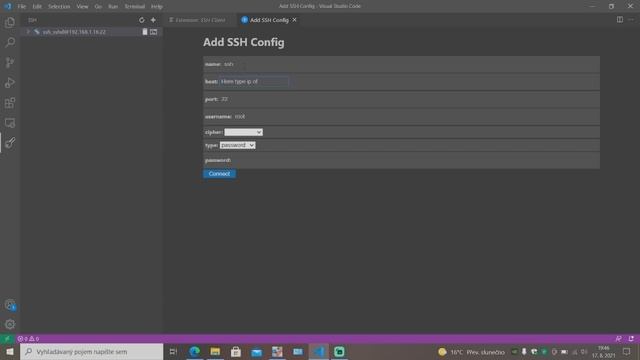
Task: Click the Visual Studio Code taskbar icon
Action: click(x=319, y=352)
